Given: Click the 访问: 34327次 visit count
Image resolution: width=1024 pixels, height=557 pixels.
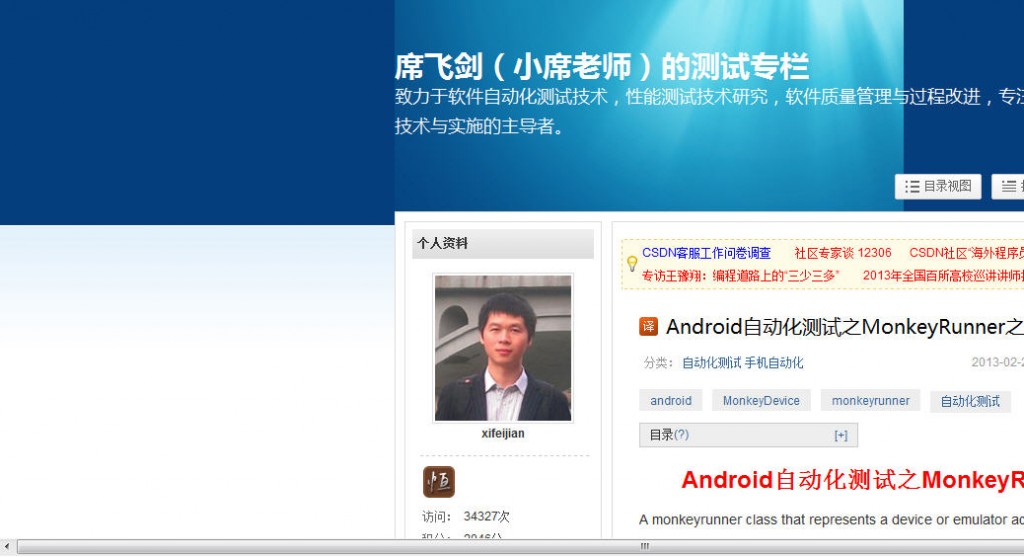Looking at the screenshot, I should coord(466,517).
